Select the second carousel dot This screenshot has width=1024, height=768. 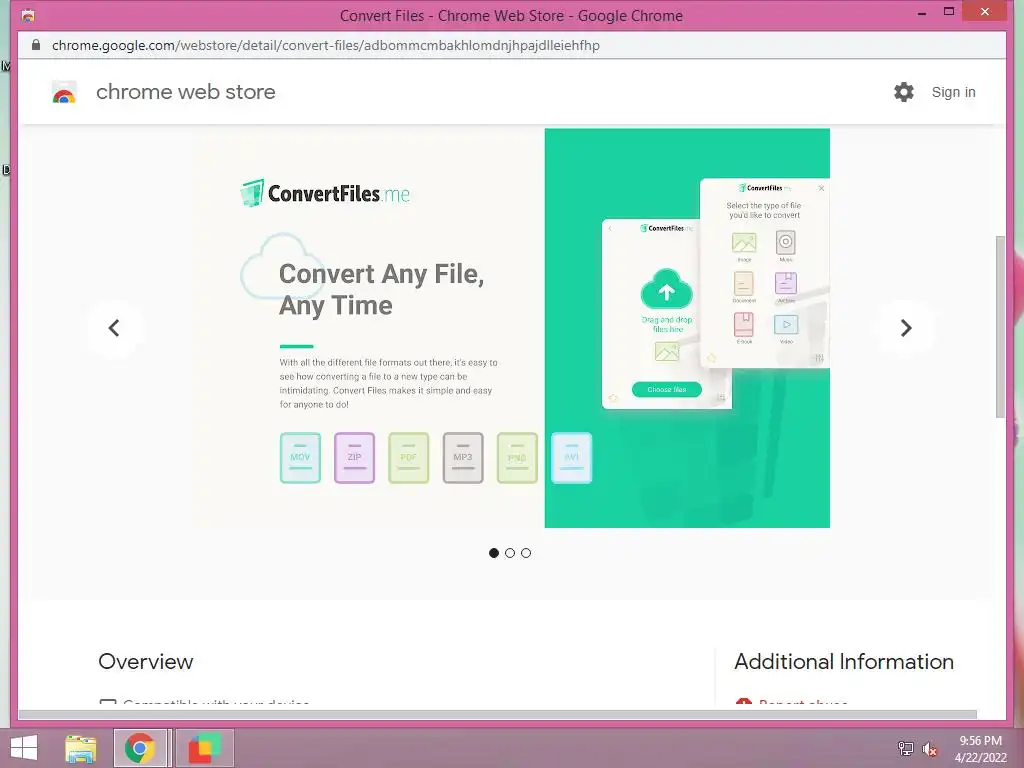(510, 553)
